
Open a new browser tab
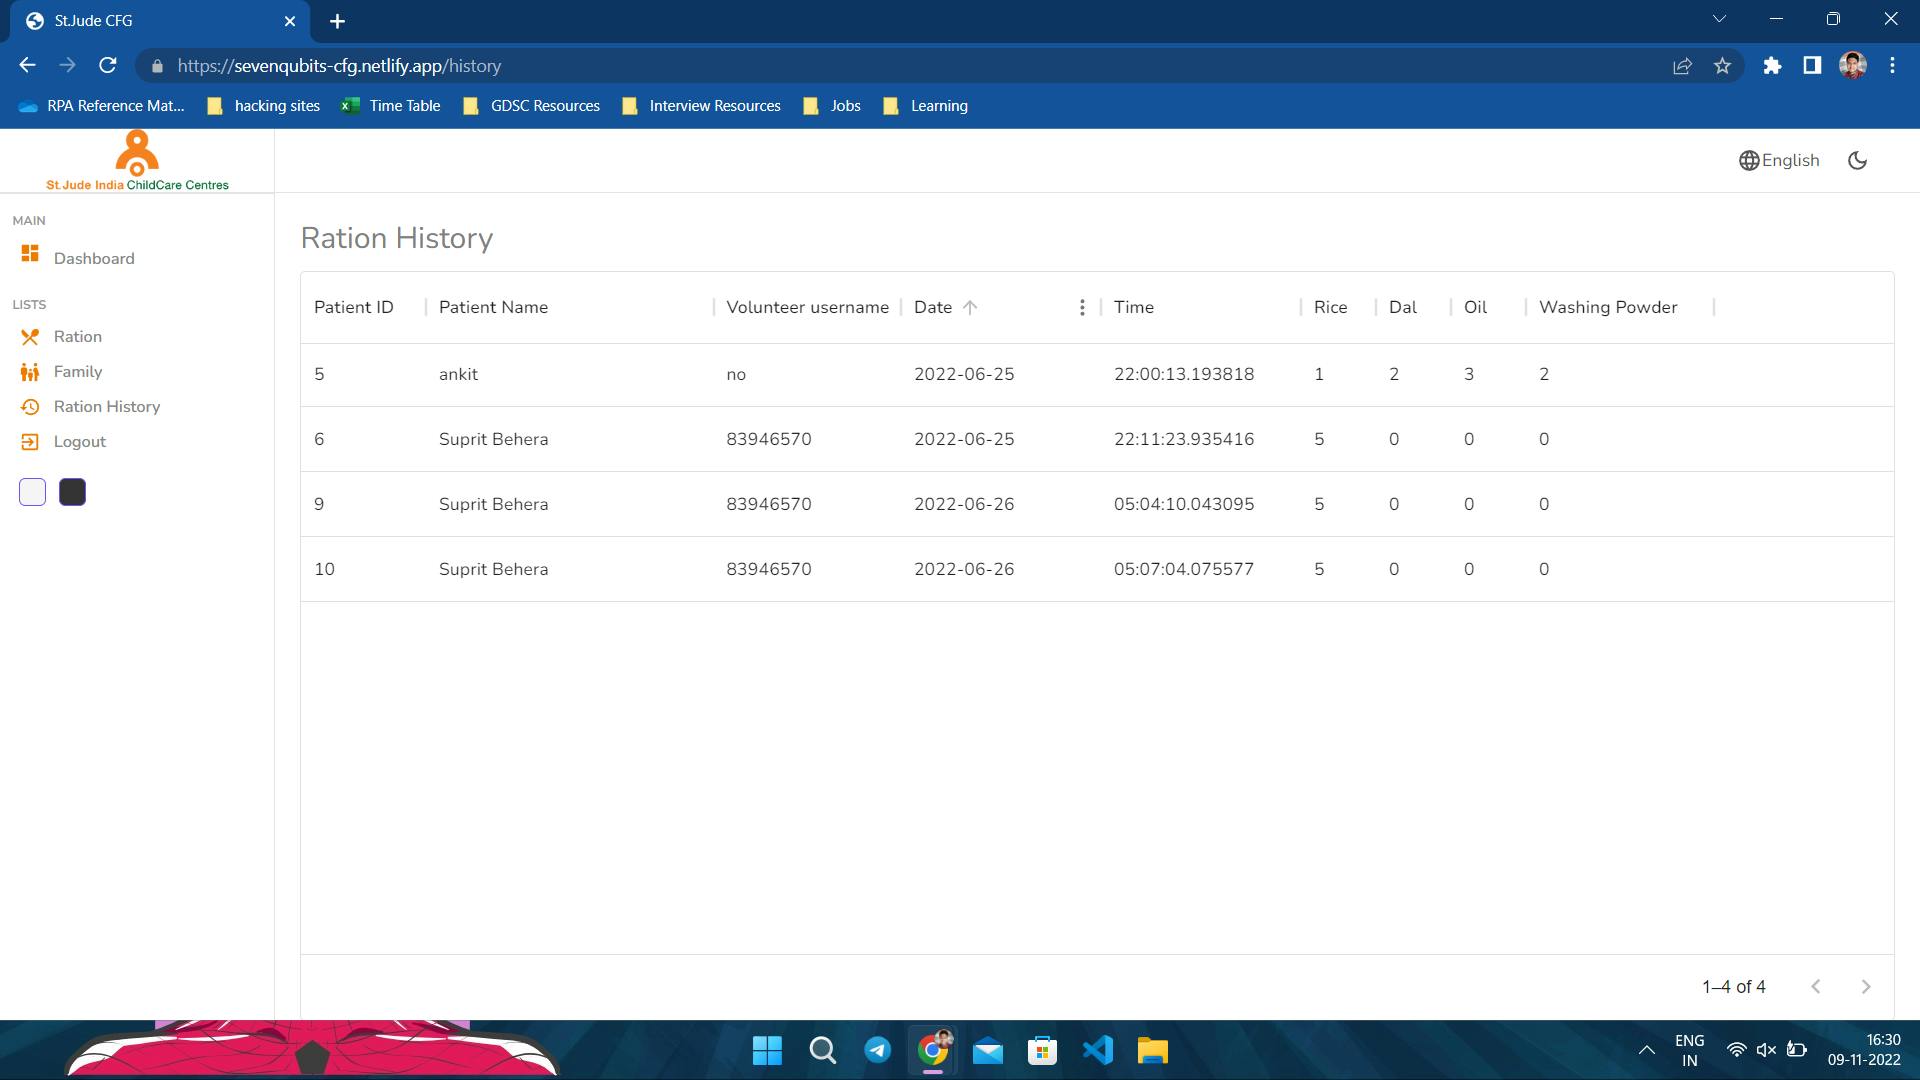point(337,21)
